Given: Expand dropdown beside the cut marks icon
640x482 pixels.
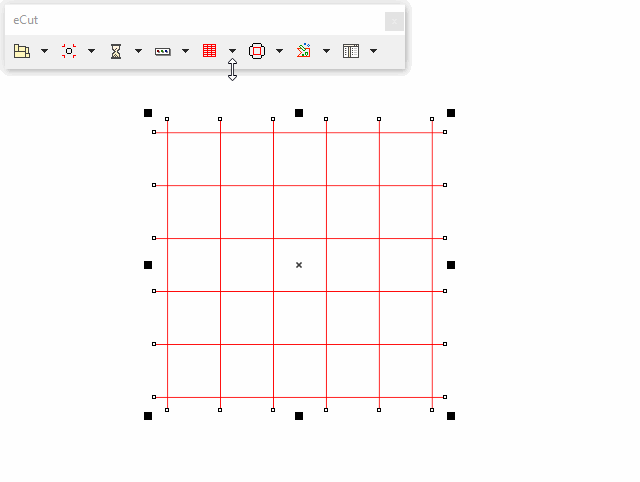Looking at the screenshot, I should (x=91, y=51).
